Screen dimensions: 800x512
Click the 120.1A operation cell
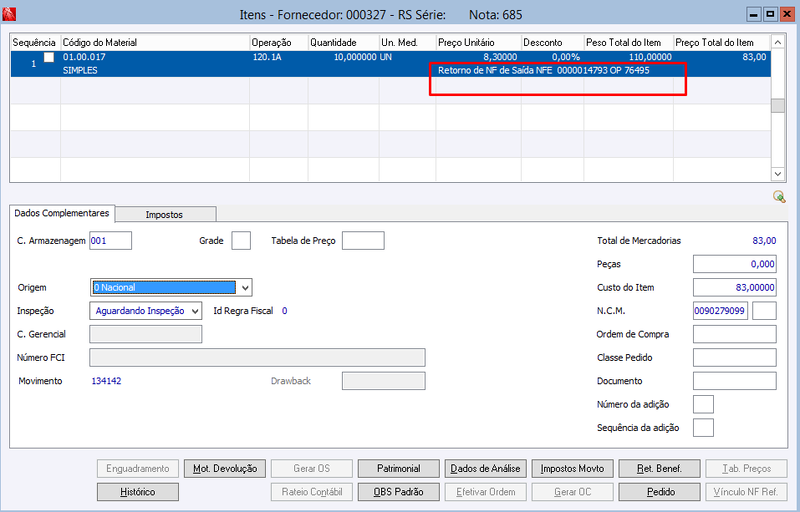click(x=267, y=57)
